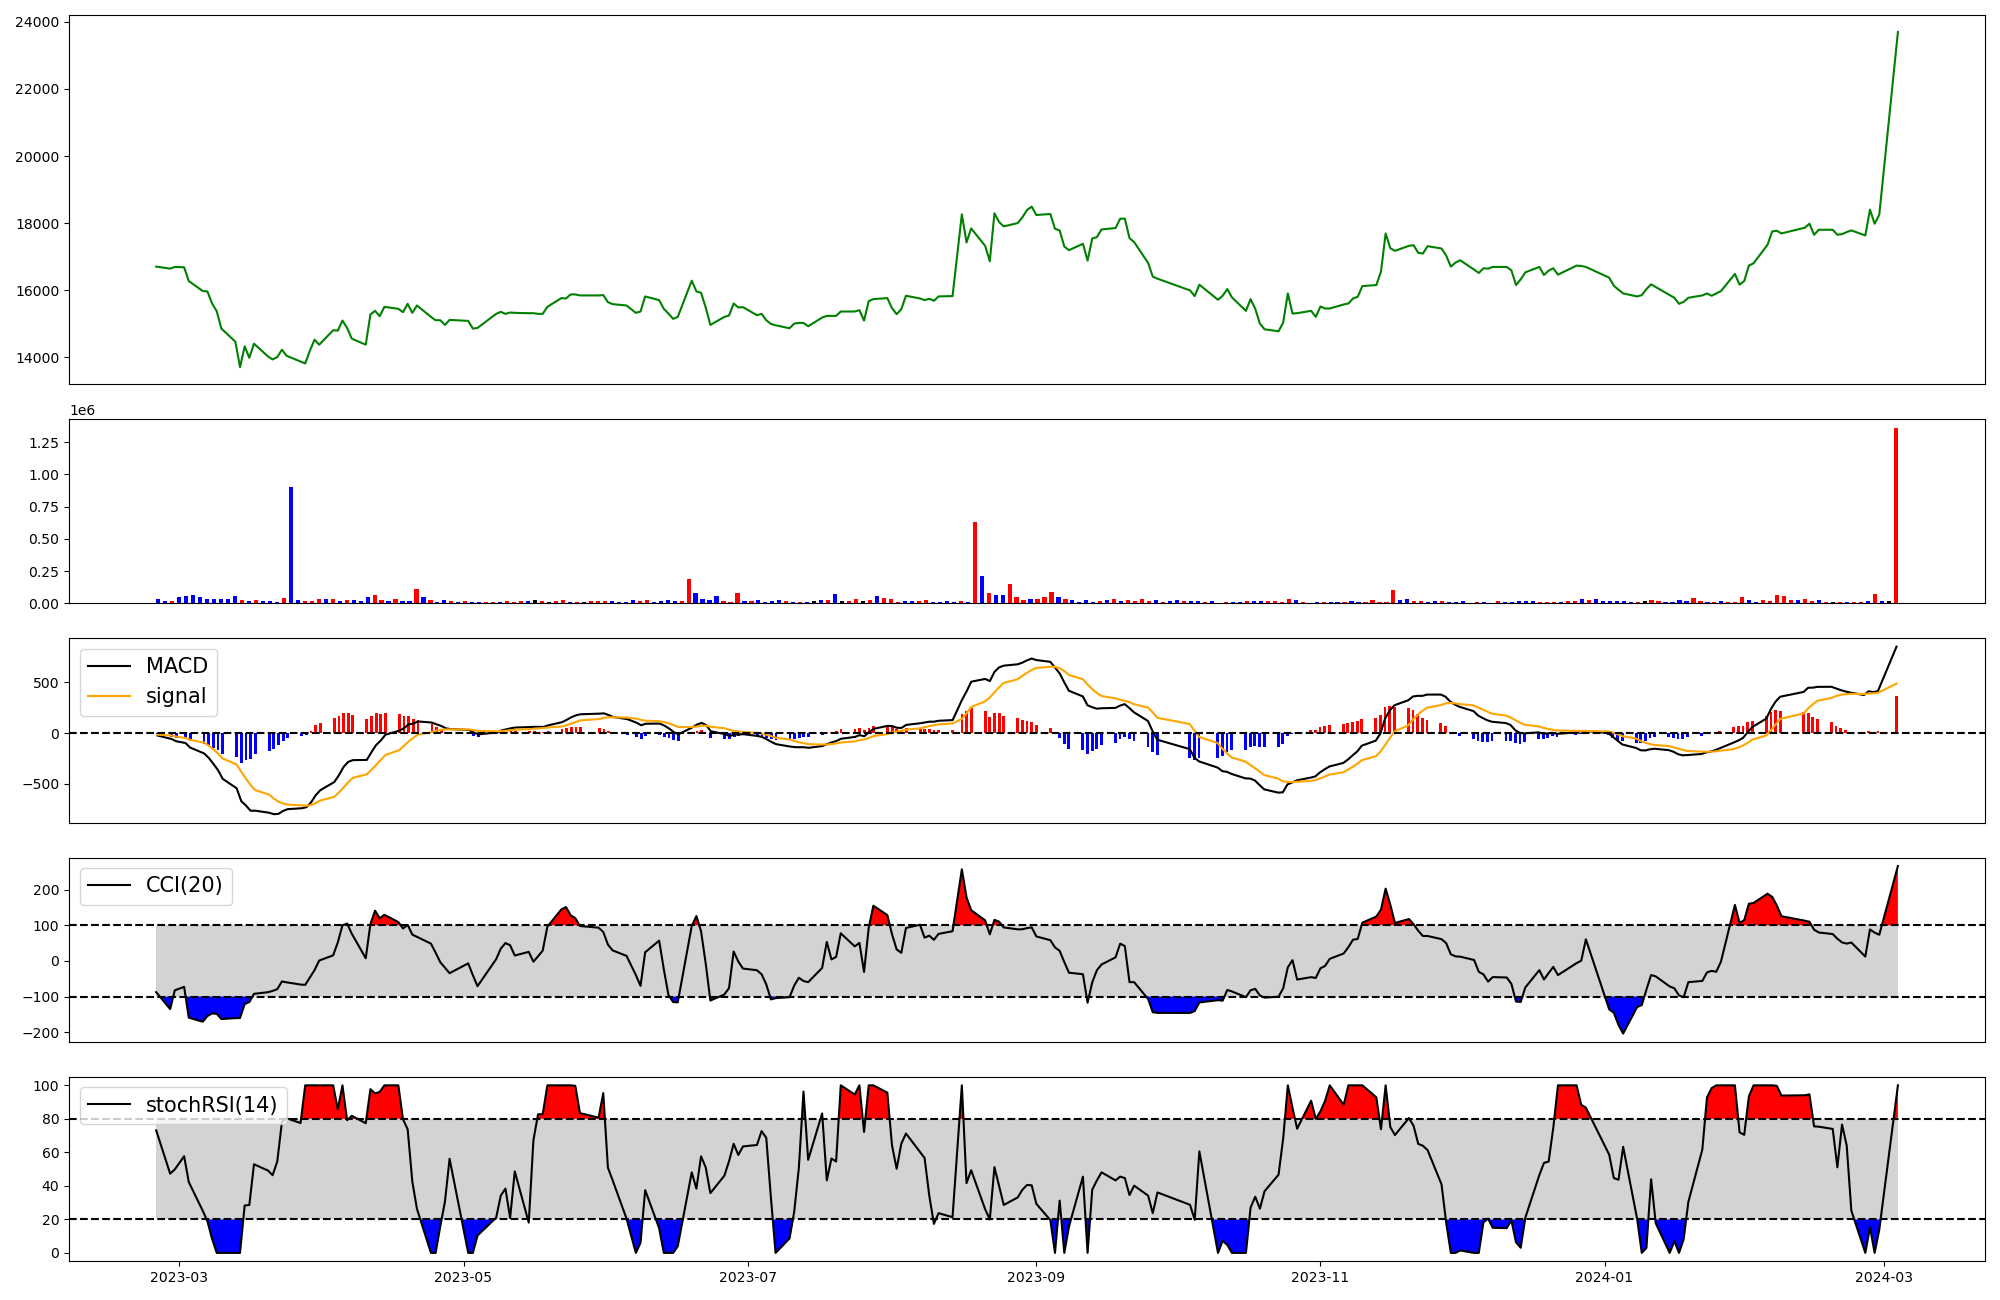Screen dimensions: 2000x1300
Task: Select the 2023-11 x-axis date label
Action: coord(1320,1277)
